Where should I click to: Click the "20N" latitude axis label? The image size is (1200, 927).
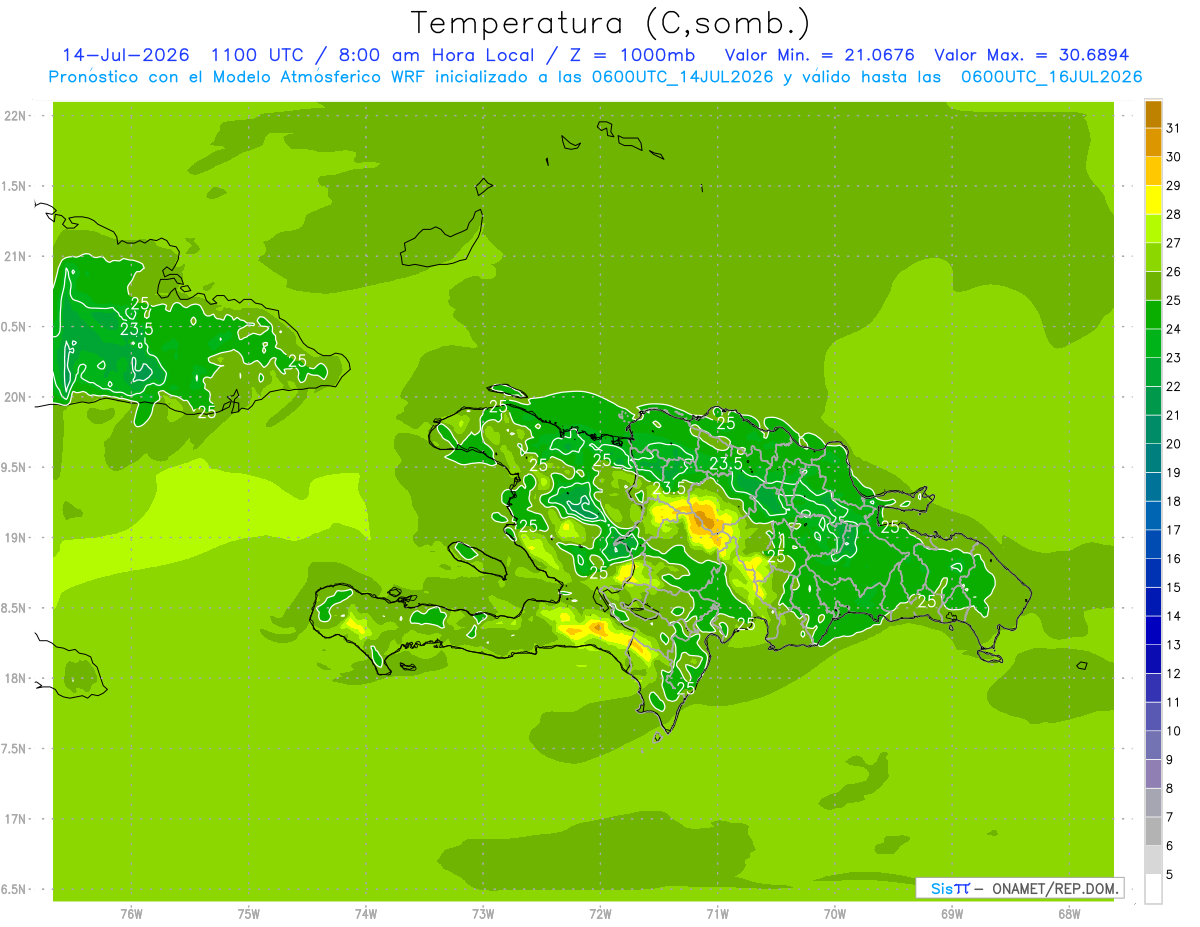(17, 397)
